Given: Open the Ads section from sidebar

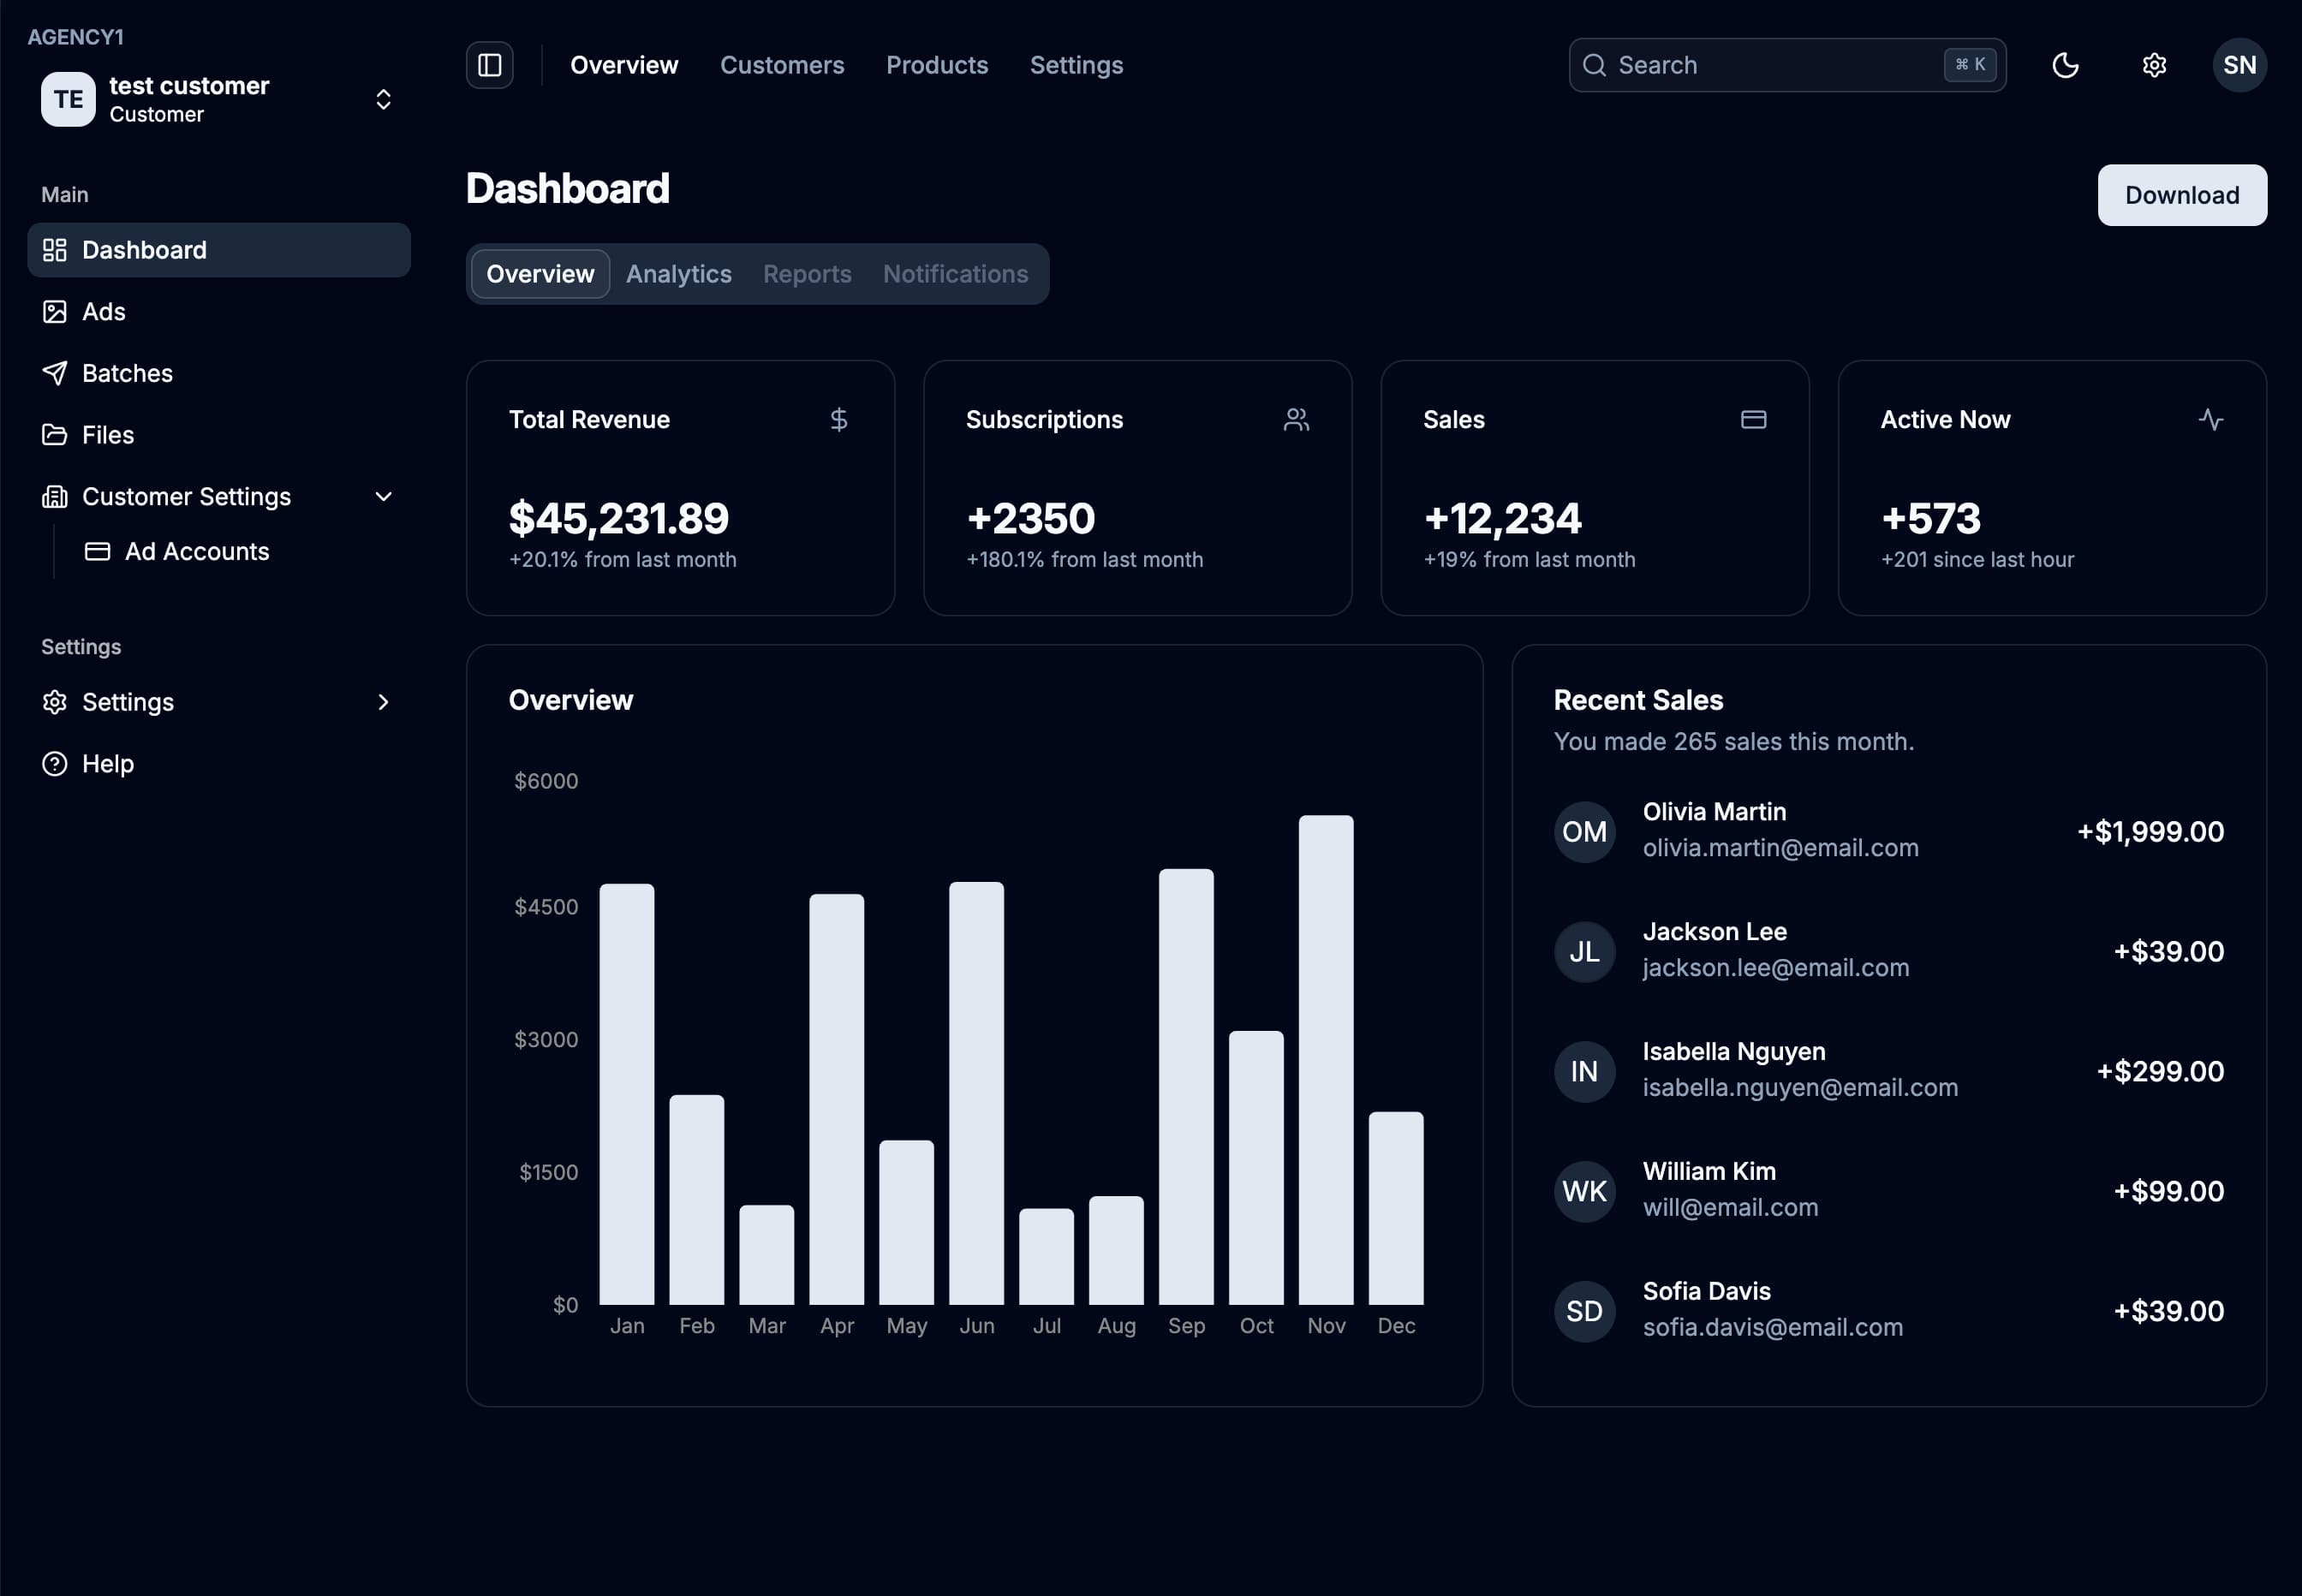Looking at the screenshot, I should tap(103, 311).
